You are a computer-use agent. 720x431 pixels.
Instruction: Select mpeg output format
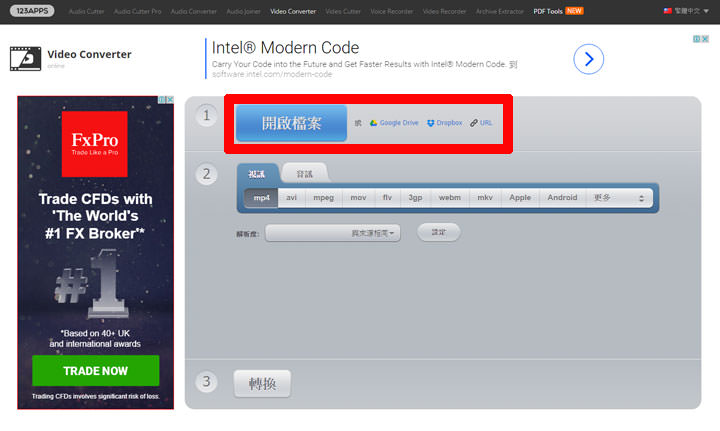coord(324,198)
